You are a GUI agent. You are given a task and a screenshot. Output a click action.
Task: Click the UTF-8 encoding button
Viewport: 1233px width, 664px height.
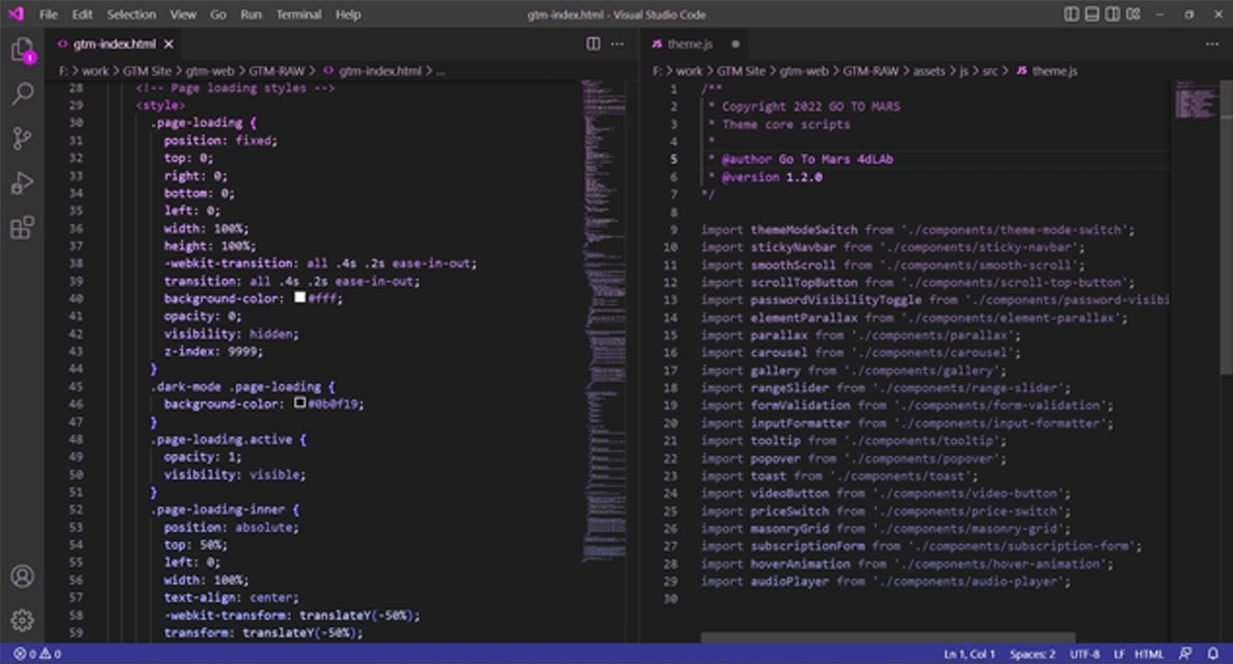(x=1084, y=654)
